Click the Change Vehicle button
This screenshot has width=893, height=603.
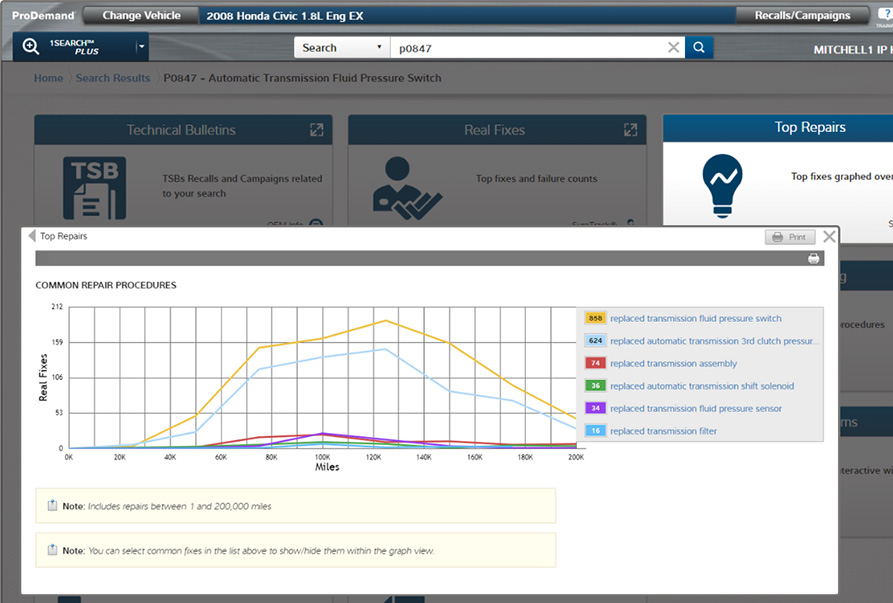tap(141, 15)
